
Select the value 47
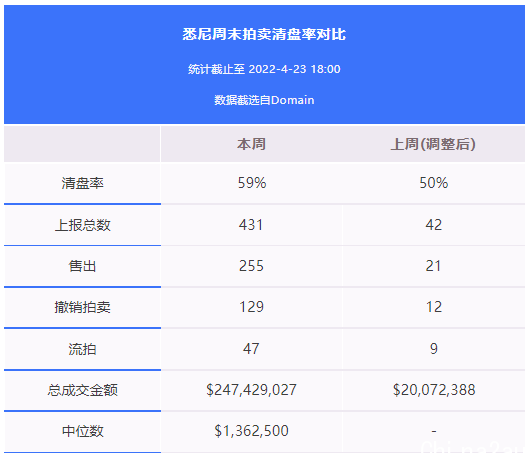click(x=251, y=349)
